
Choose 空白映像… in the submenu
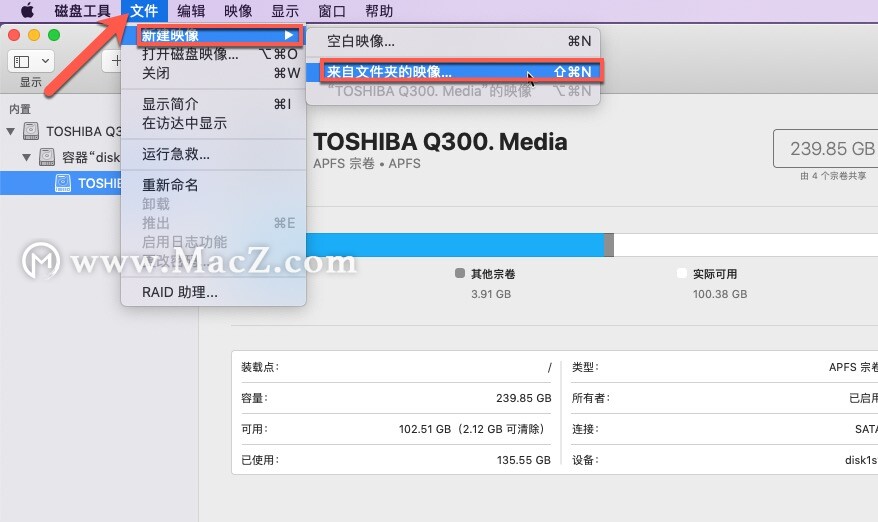[452, 41]
